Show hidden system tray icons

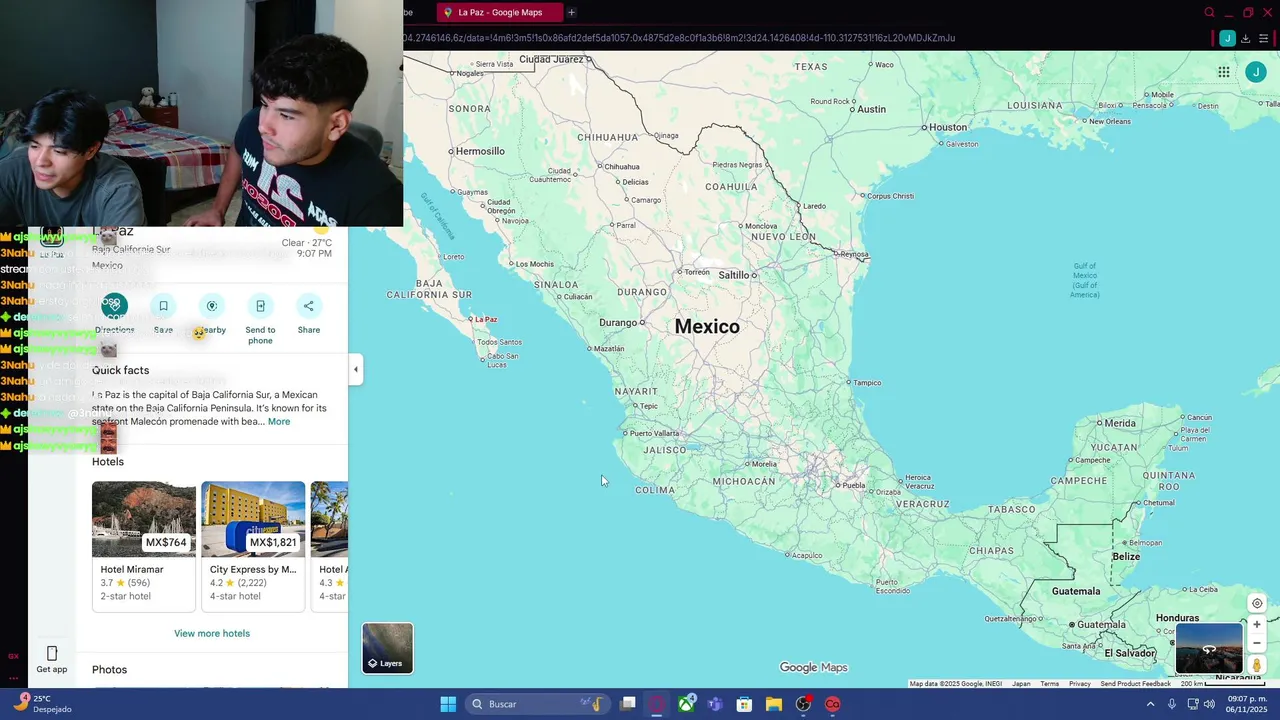pyautogui.click(x=1150, y=704)
